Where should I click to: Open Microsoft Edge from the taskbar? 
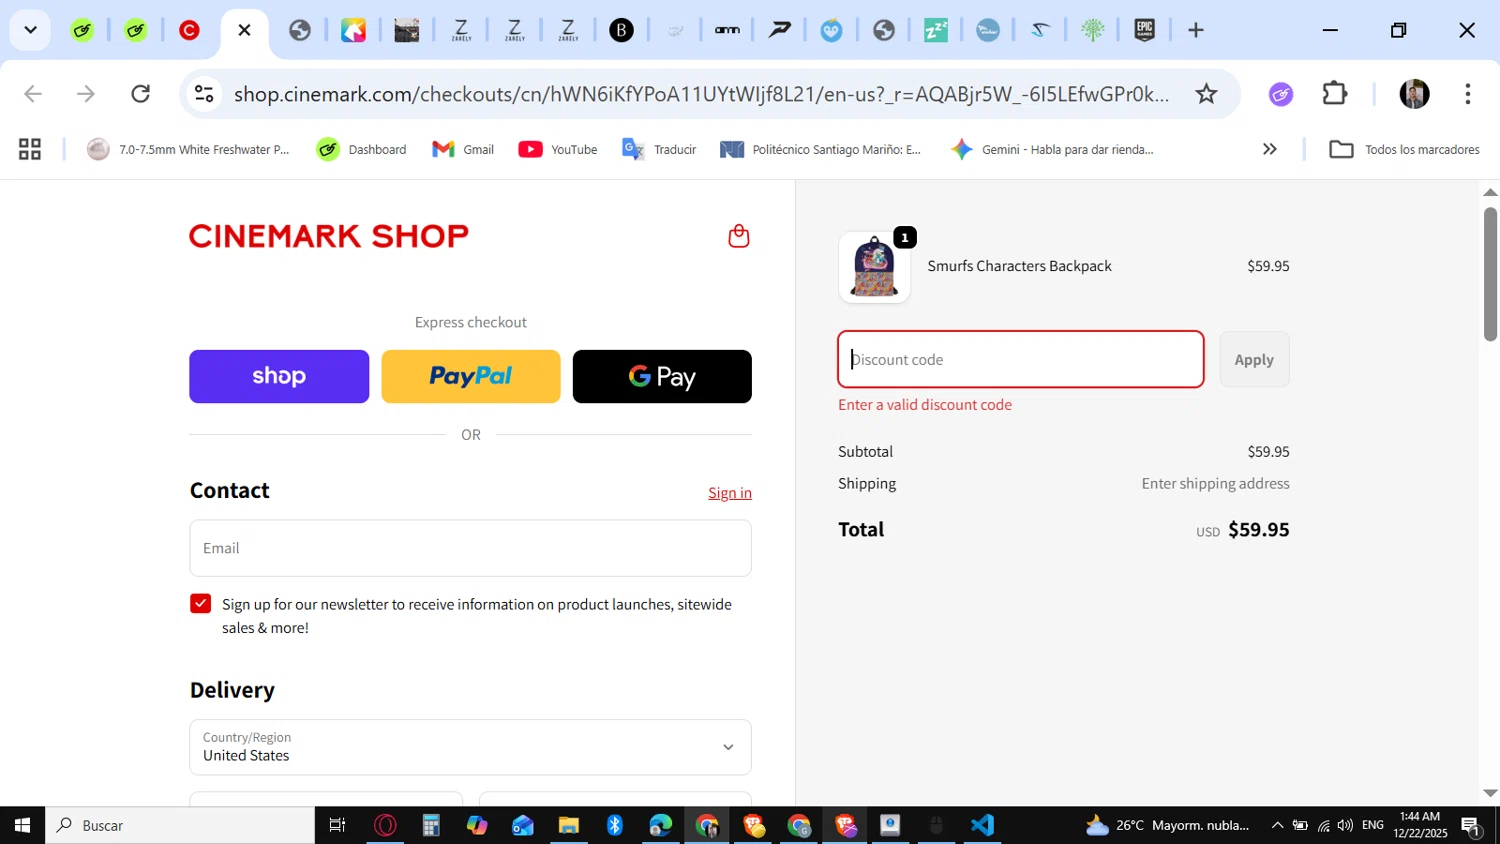tap(661, 825)
